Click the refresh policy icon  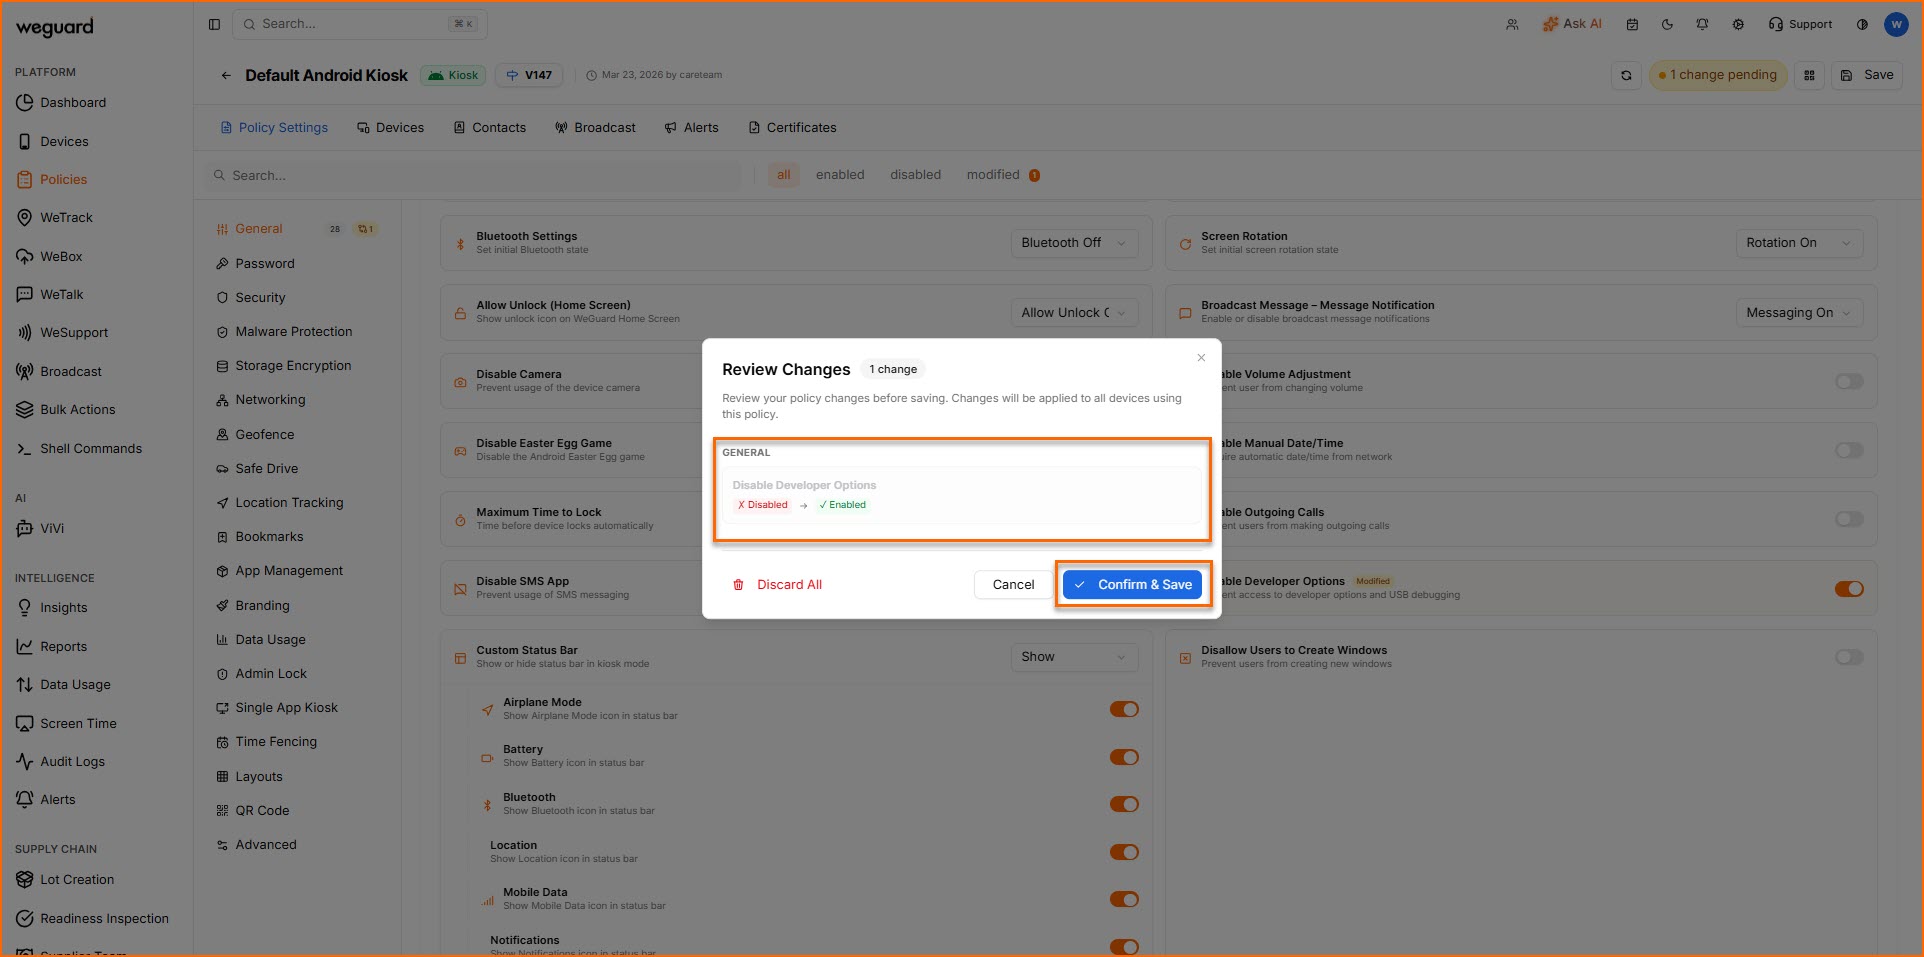coord(1626,76)
